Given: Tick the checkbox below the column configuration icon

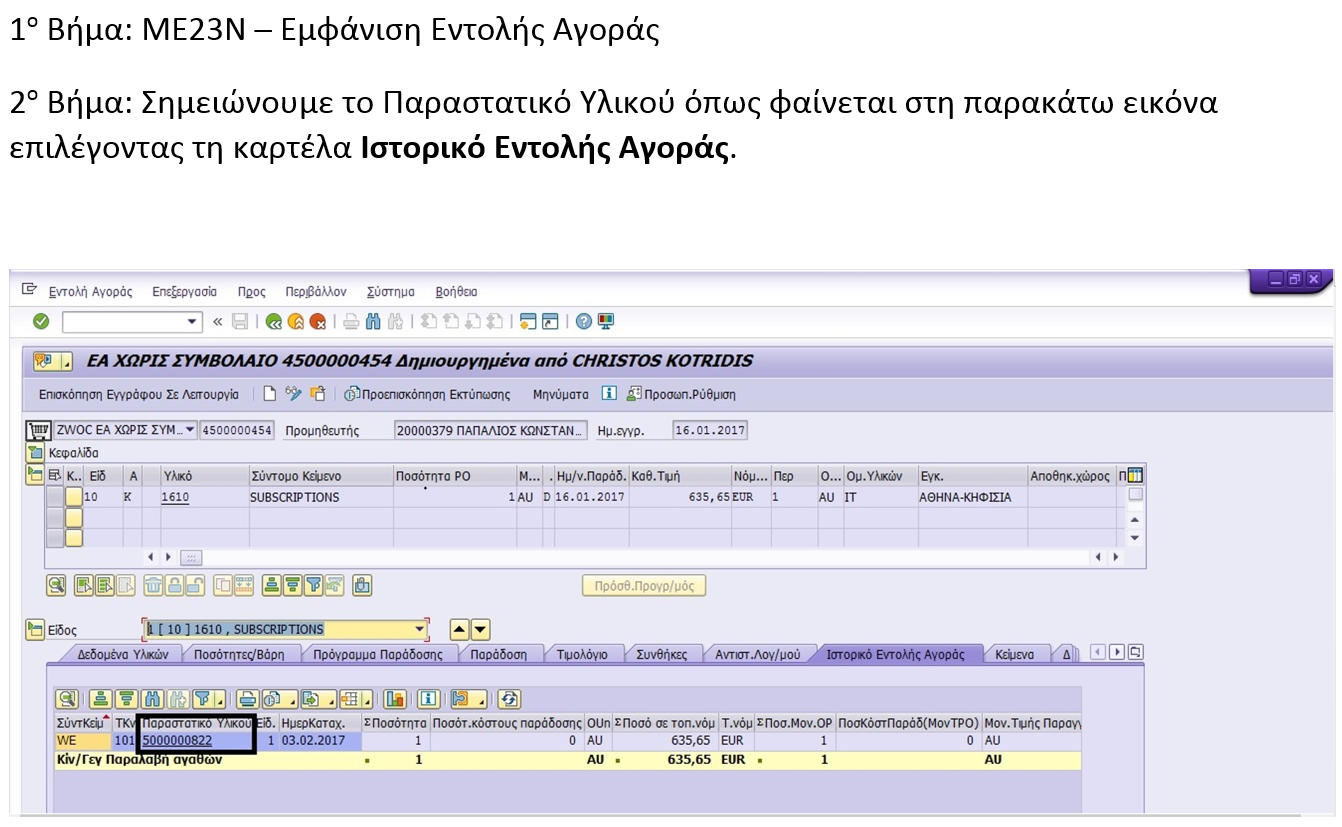Looking at the screenshot, I should tap(1135, 494).
